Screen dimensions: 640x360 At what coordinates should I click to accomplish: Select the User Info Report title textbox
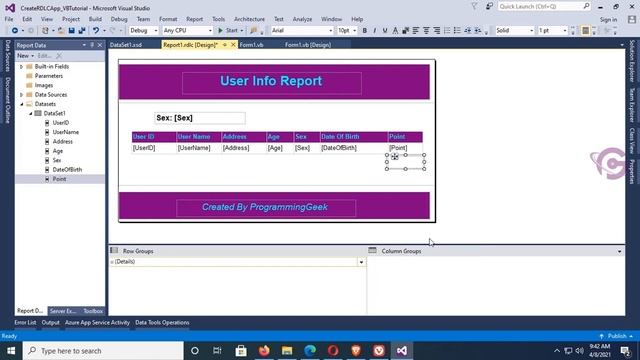point(272,83)
